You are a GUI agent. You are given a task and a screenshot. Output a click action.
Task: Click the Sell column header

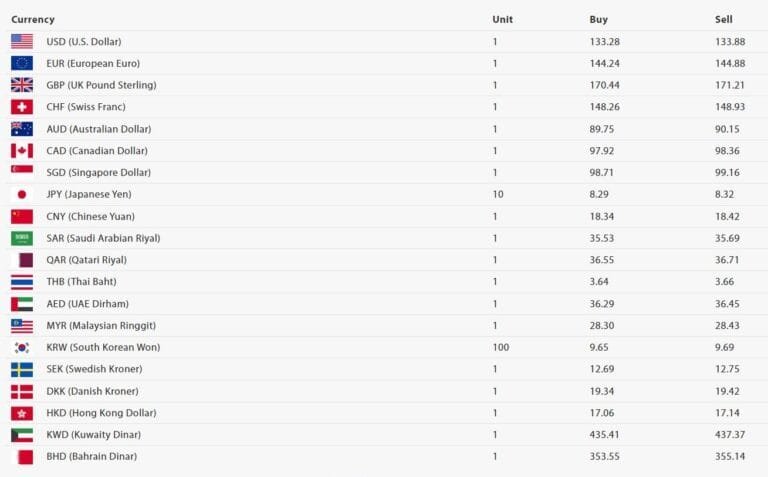pyautogui.click(x=724, y=19)
